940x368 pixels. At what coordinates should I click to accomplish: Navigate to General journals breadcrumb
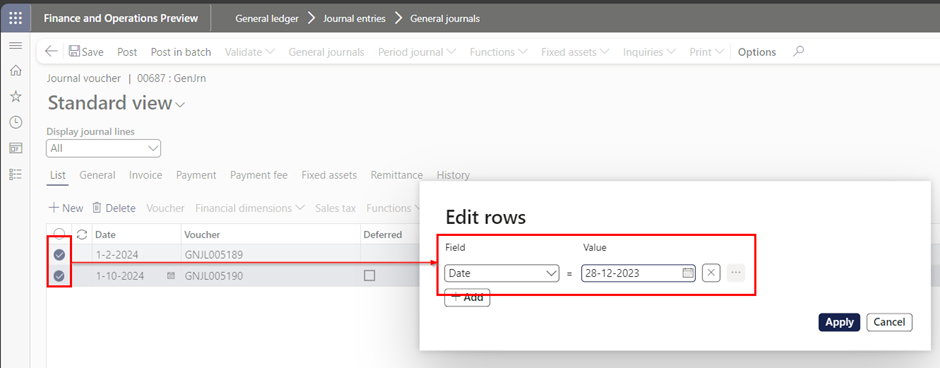pos(445,19)
